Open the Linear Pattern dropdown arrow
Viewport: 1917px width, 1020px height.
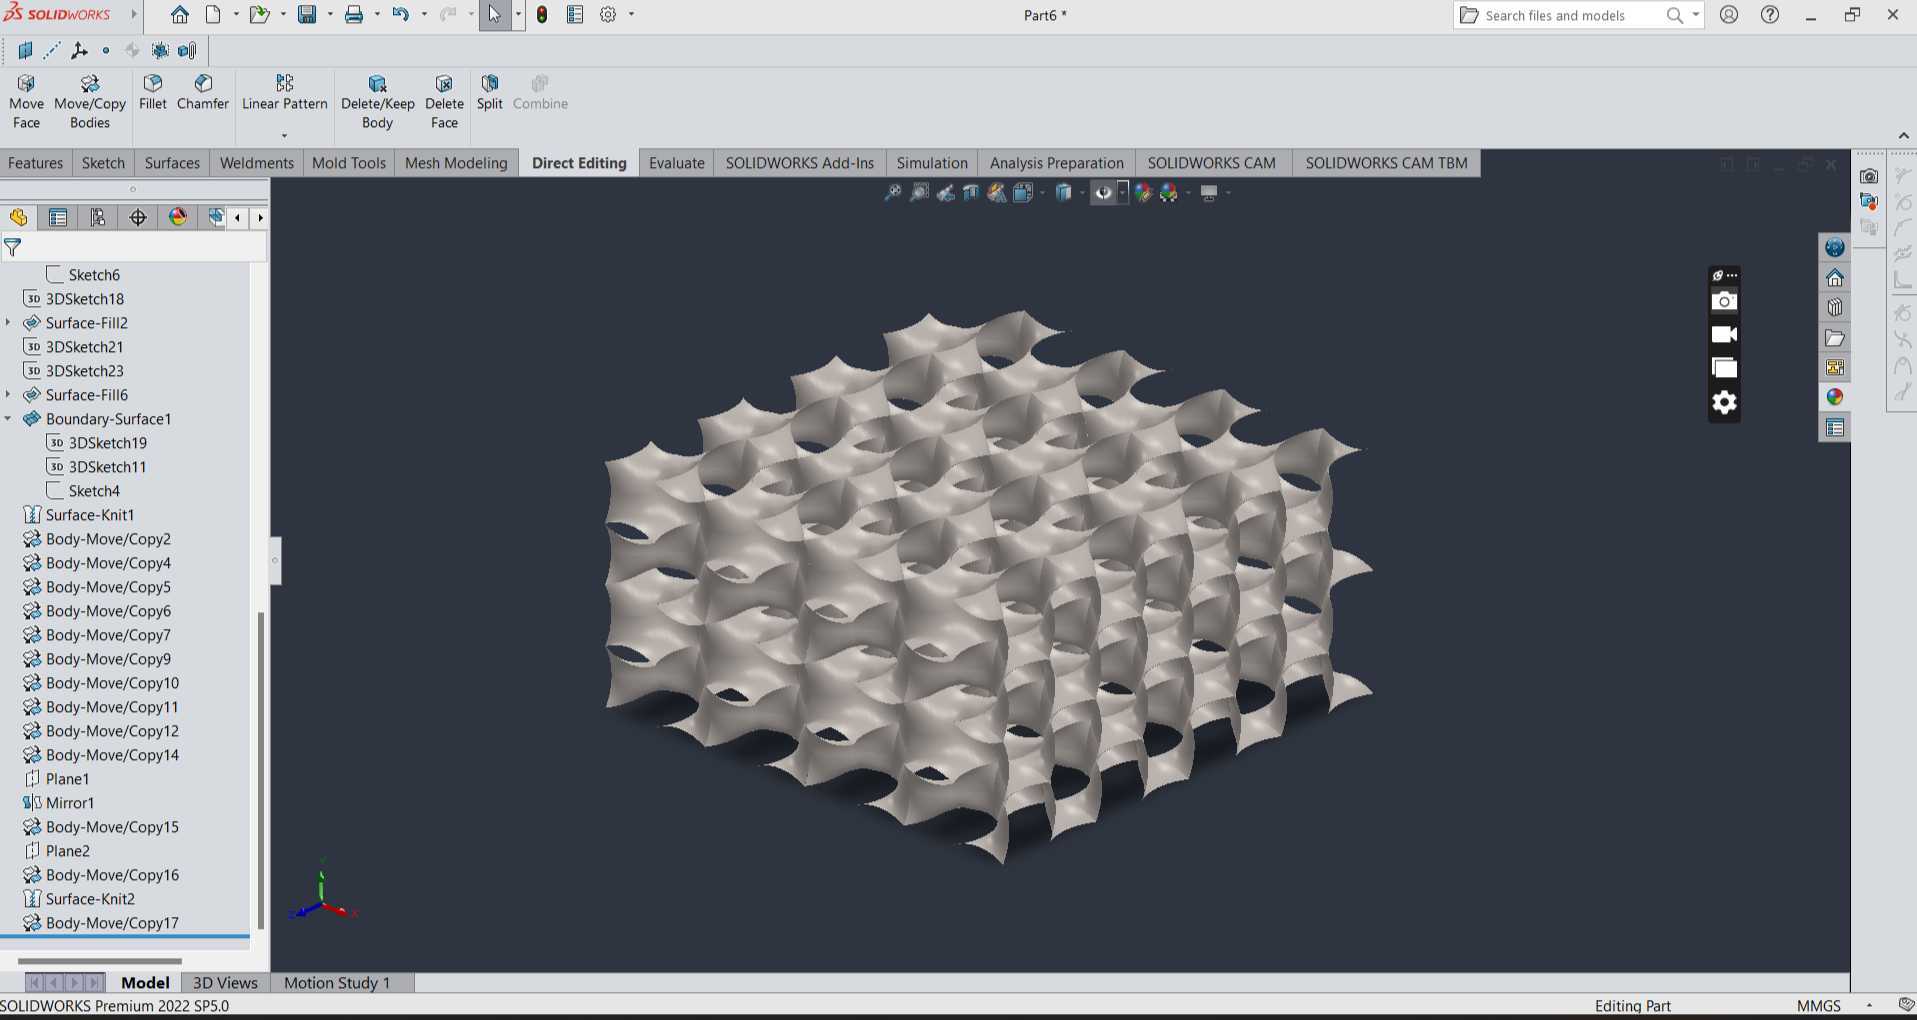284,136
